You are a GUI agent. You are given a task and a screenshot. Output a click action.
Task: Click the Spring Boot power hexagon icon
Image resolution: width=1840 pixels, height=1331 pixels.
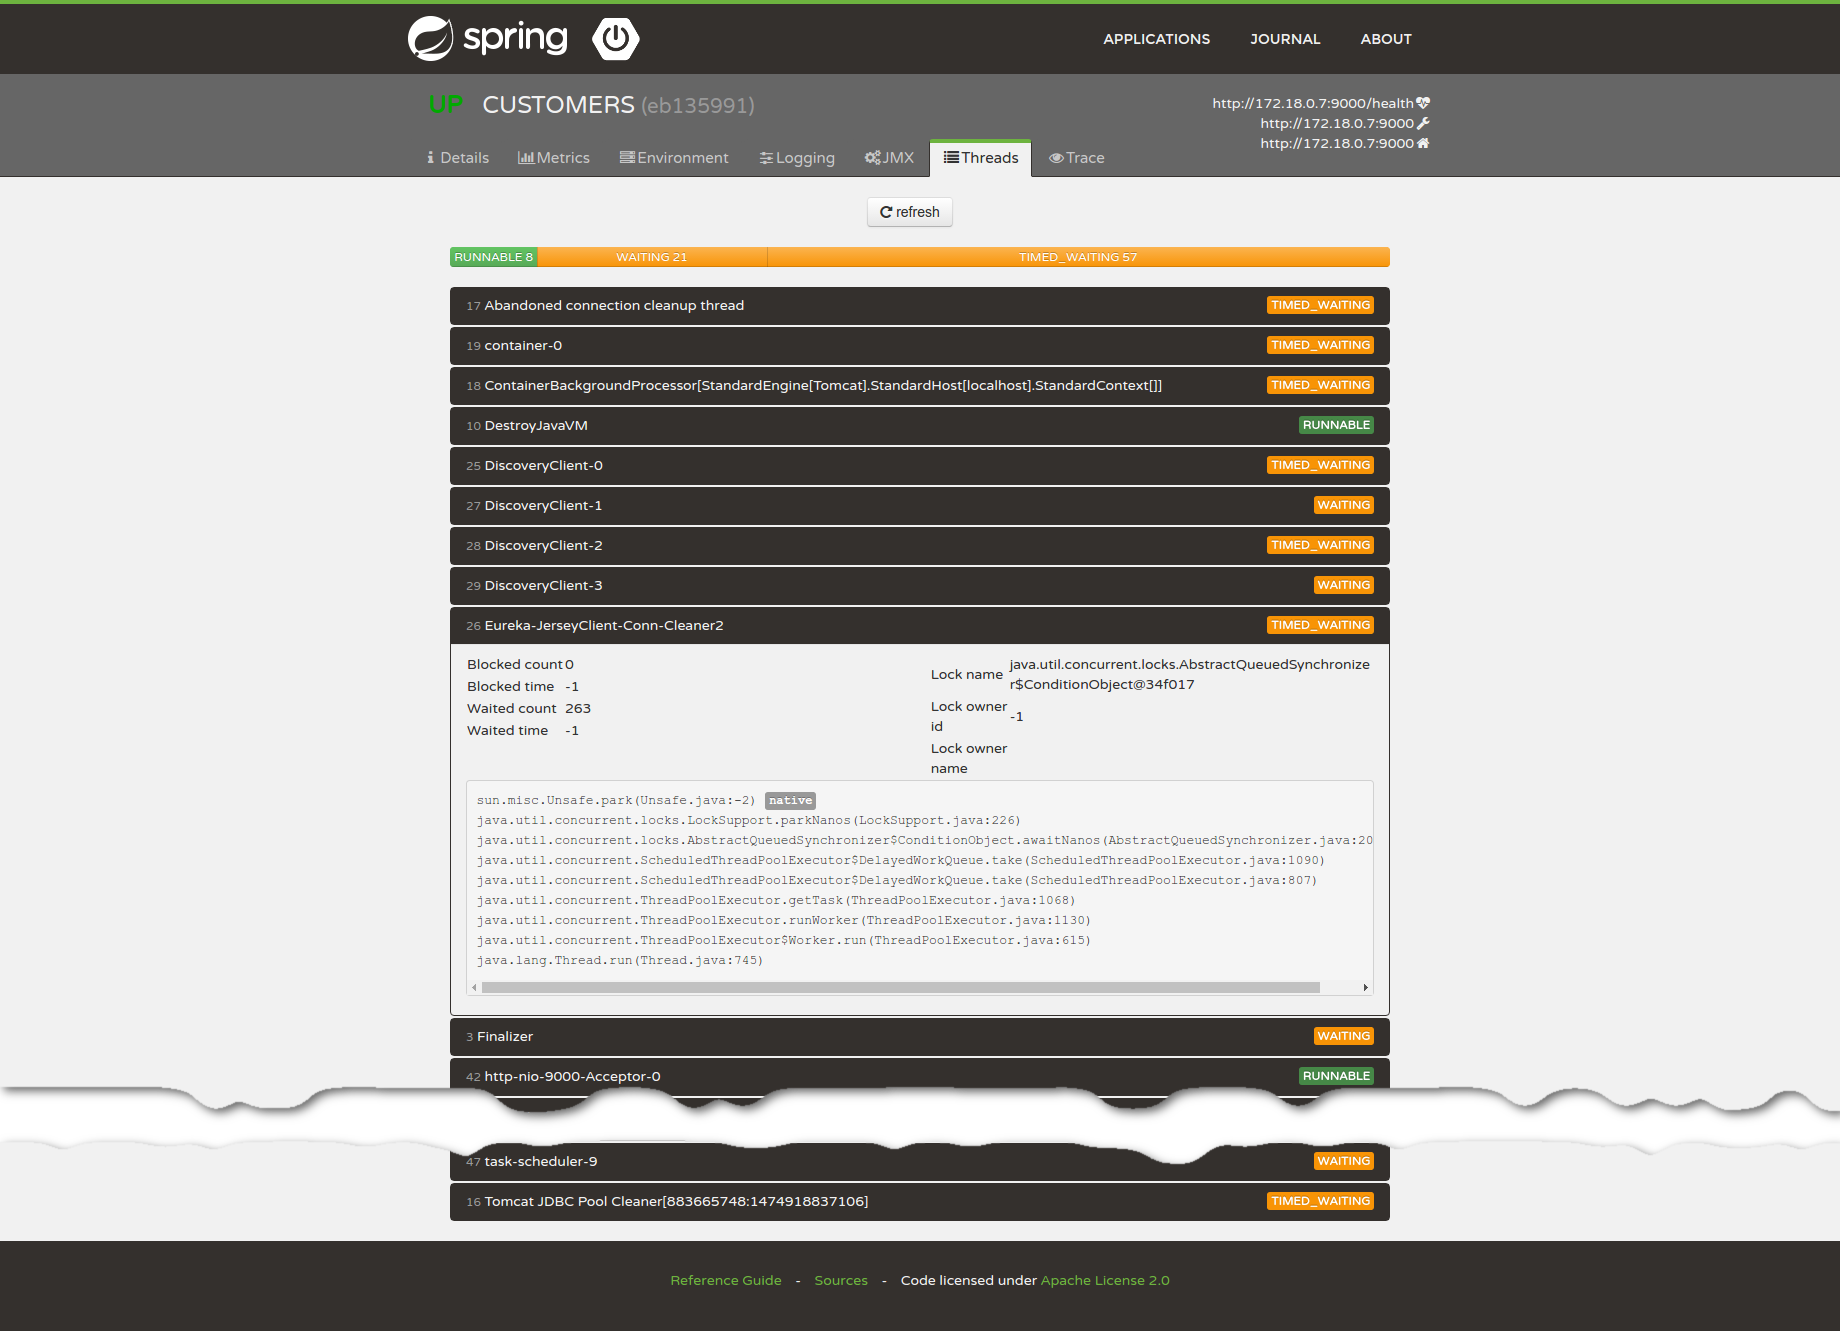(x=615, y=39)
